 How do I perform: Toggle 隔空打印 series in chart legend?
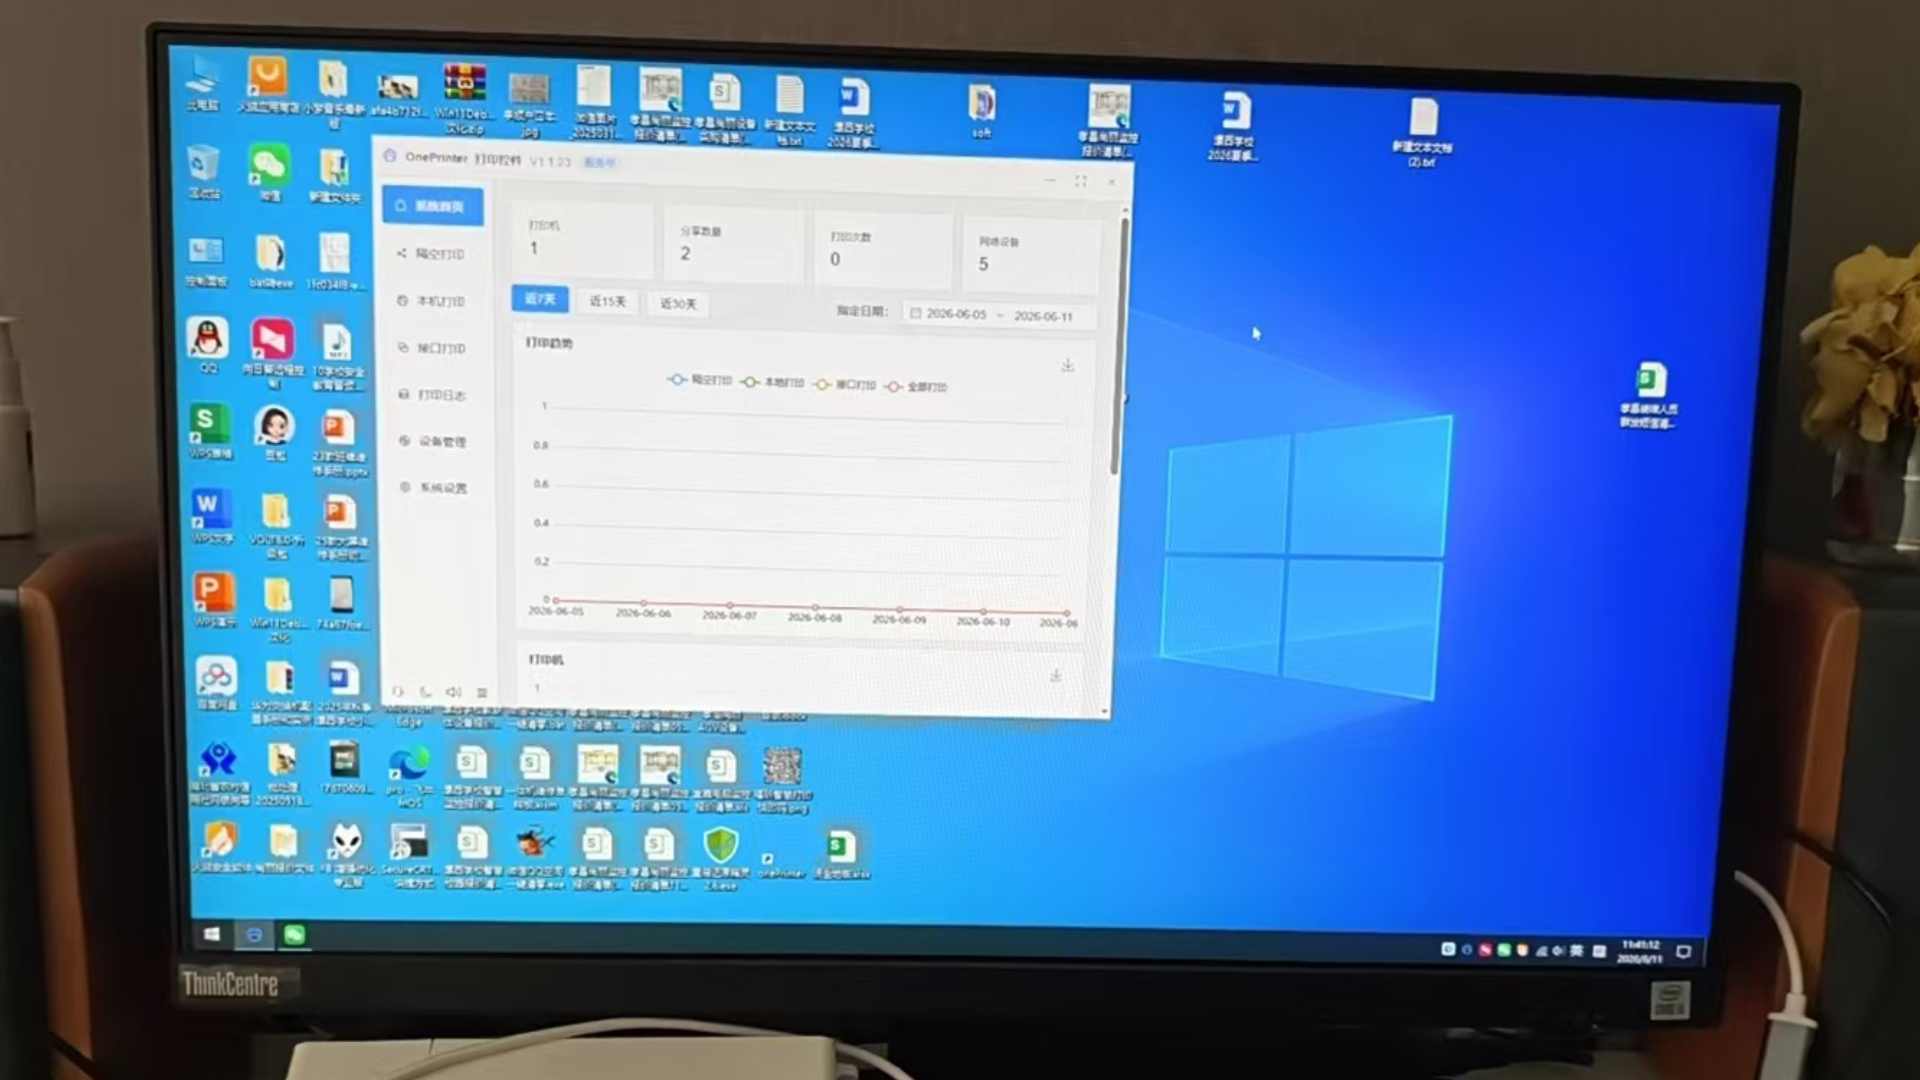pyautogui.click(x=700, y=380)
